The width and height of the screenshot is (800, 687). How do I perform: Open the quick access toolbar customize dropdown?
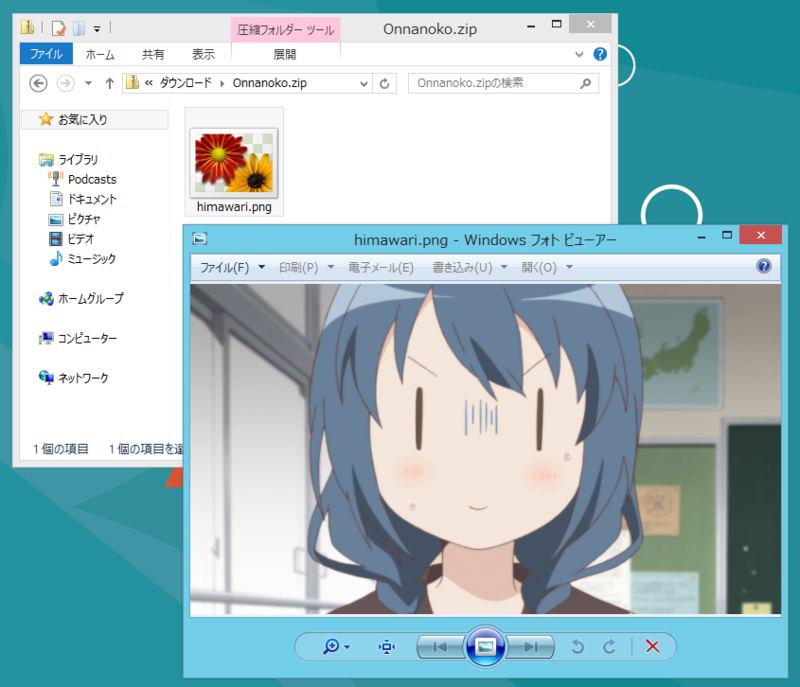(97, 29)
